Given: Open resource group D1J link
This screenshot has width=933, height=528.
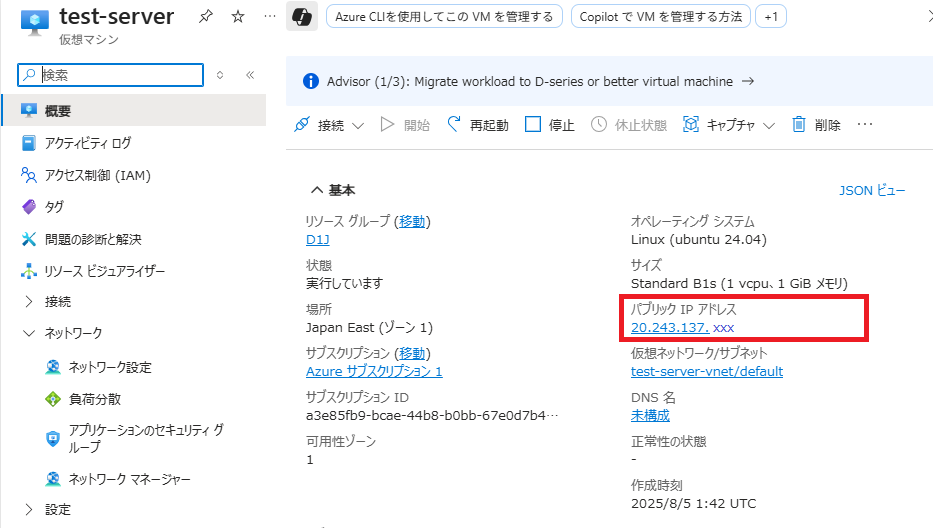Looking at the screenshot, I should (x=318, y=239).
